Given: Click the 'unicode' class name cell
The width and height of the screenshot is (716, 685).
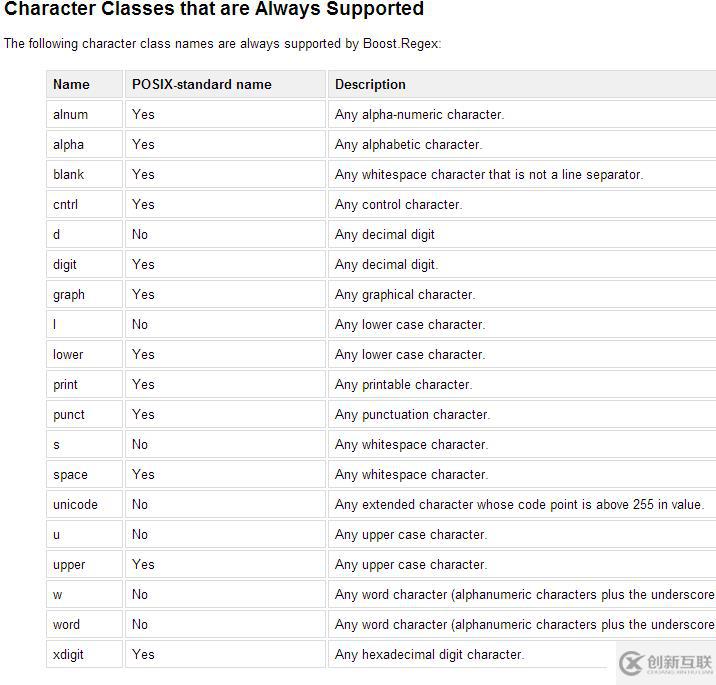Looking at the screenshot, I should coord(84,505).
